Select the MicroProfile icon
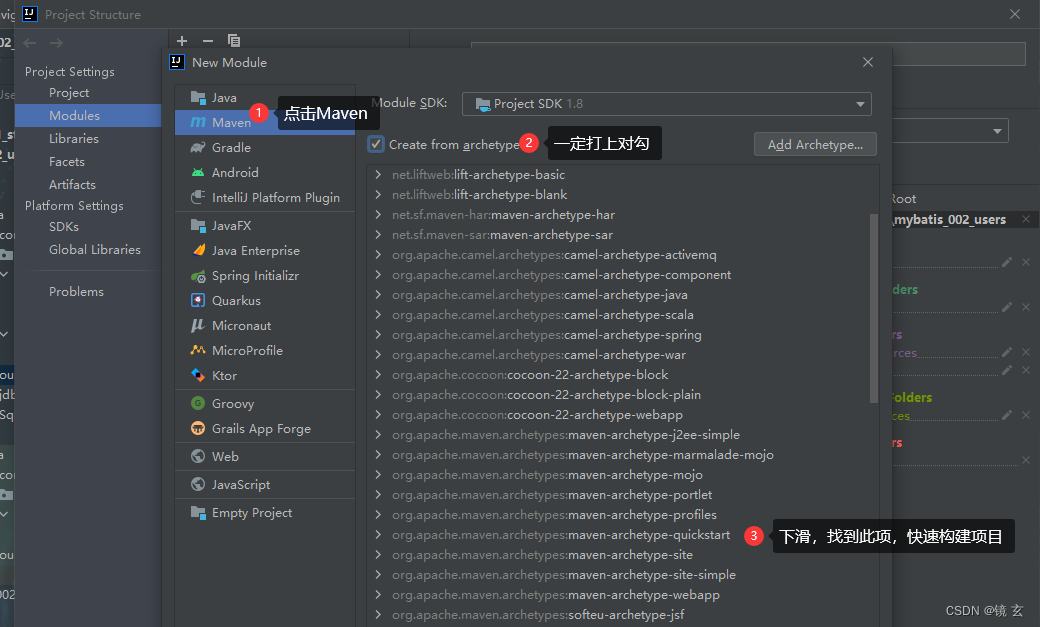The height and width of the screenshot is (627, 1040). coord(198,350)
